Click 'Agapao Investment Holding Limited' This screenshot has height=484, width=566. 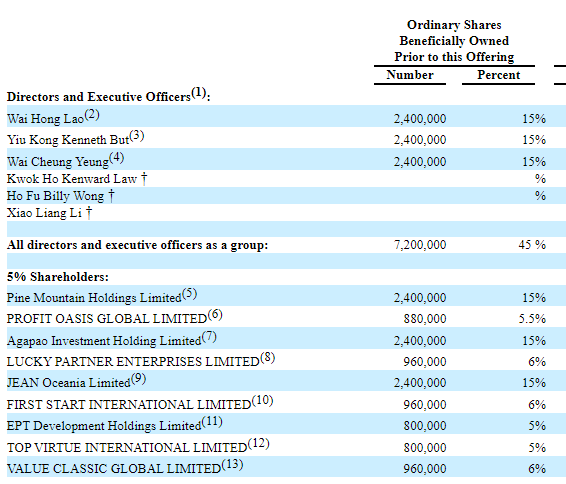pyautogui.click(x=104, y=341)
